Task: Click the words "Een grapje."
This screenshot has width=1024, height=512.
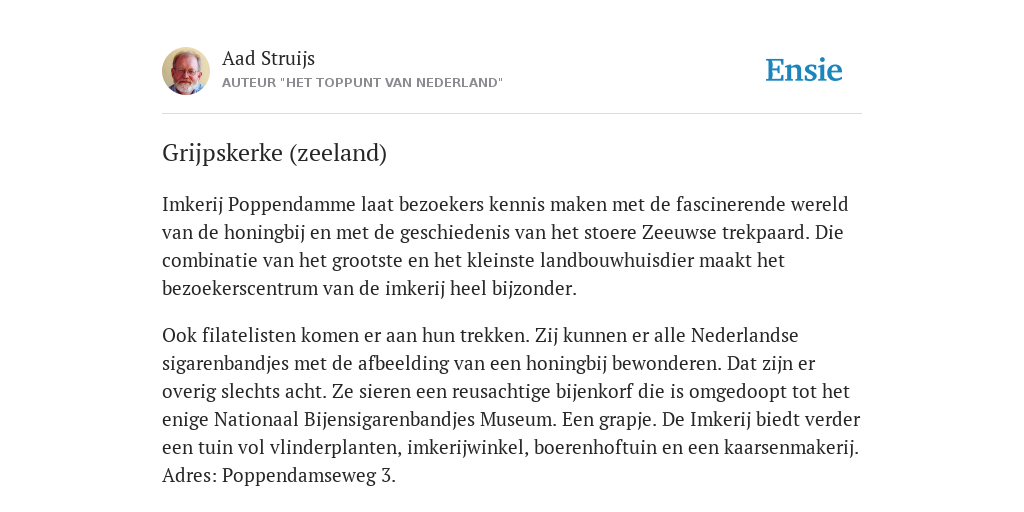Action: [x=609, y=419]
